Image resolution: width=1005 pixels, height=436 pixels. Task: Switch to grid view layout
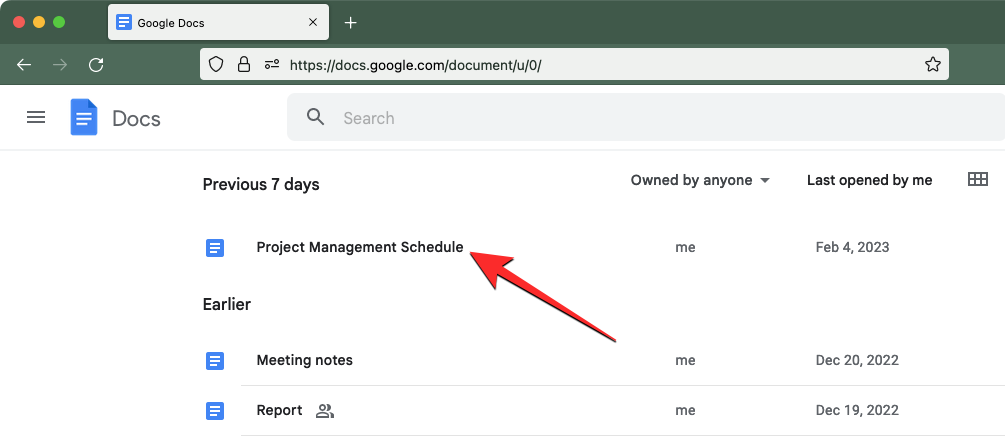click(x=978, y=180)
